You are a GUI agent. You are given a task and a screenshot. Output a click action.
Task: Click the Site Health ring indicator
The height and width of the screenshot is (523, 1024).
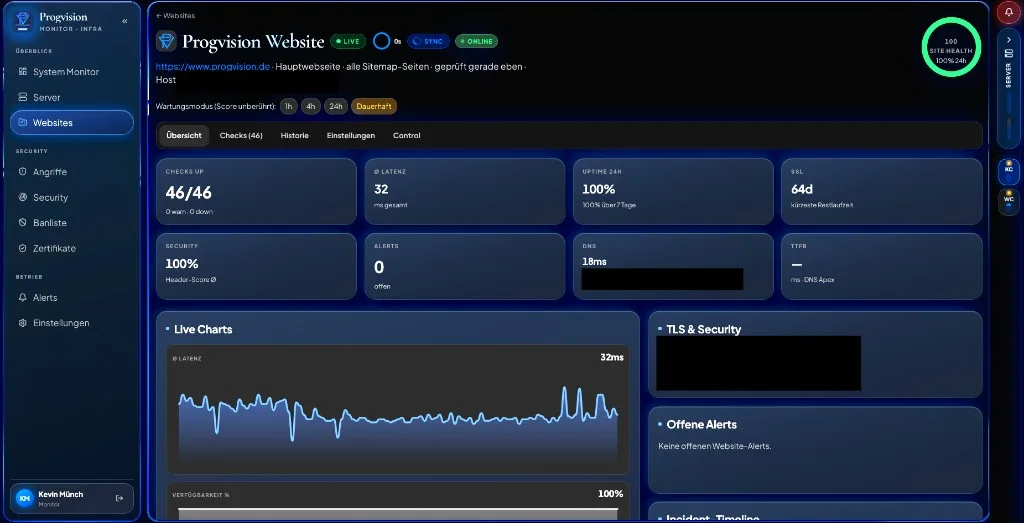pos(951,47)
